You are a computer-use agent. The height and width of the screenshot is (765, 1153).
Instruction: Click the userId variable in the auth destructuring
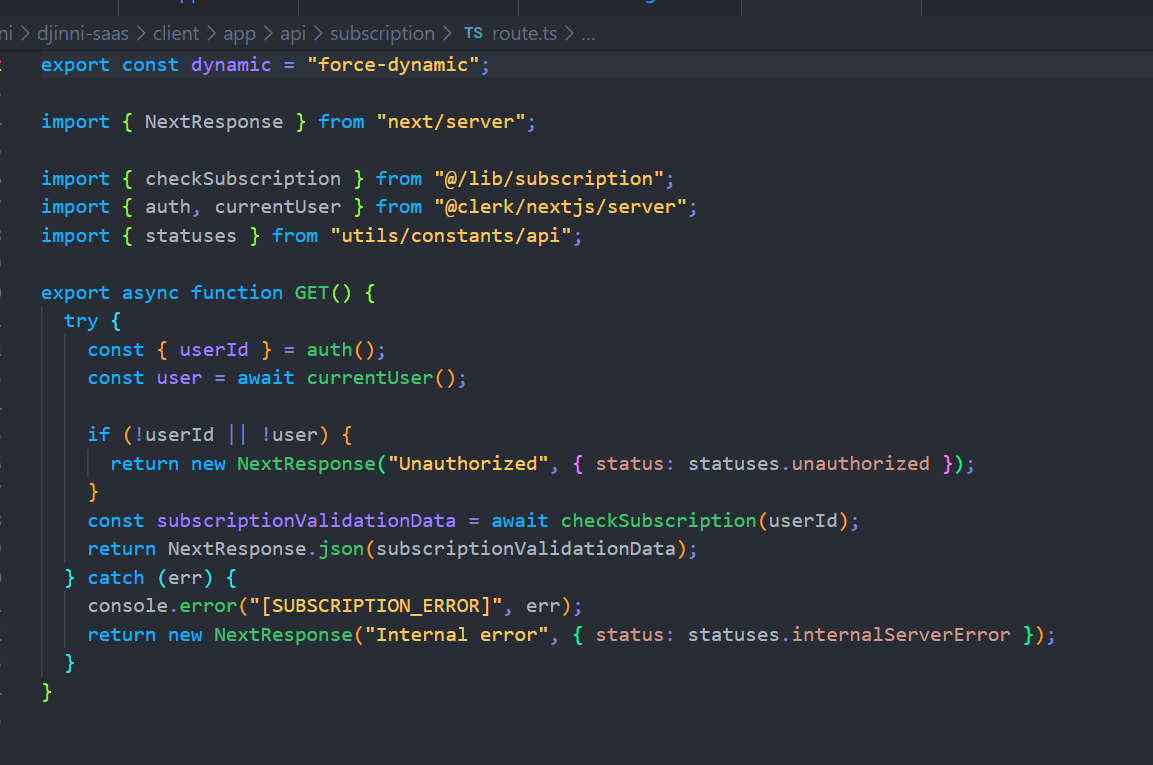tap(213, 349)
